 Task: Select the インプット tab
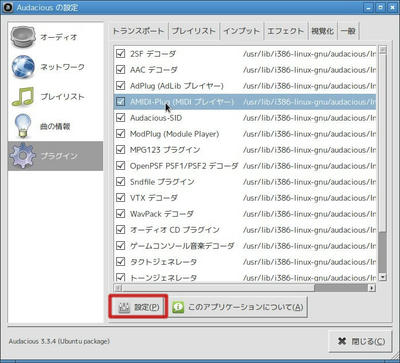[241, 31]
